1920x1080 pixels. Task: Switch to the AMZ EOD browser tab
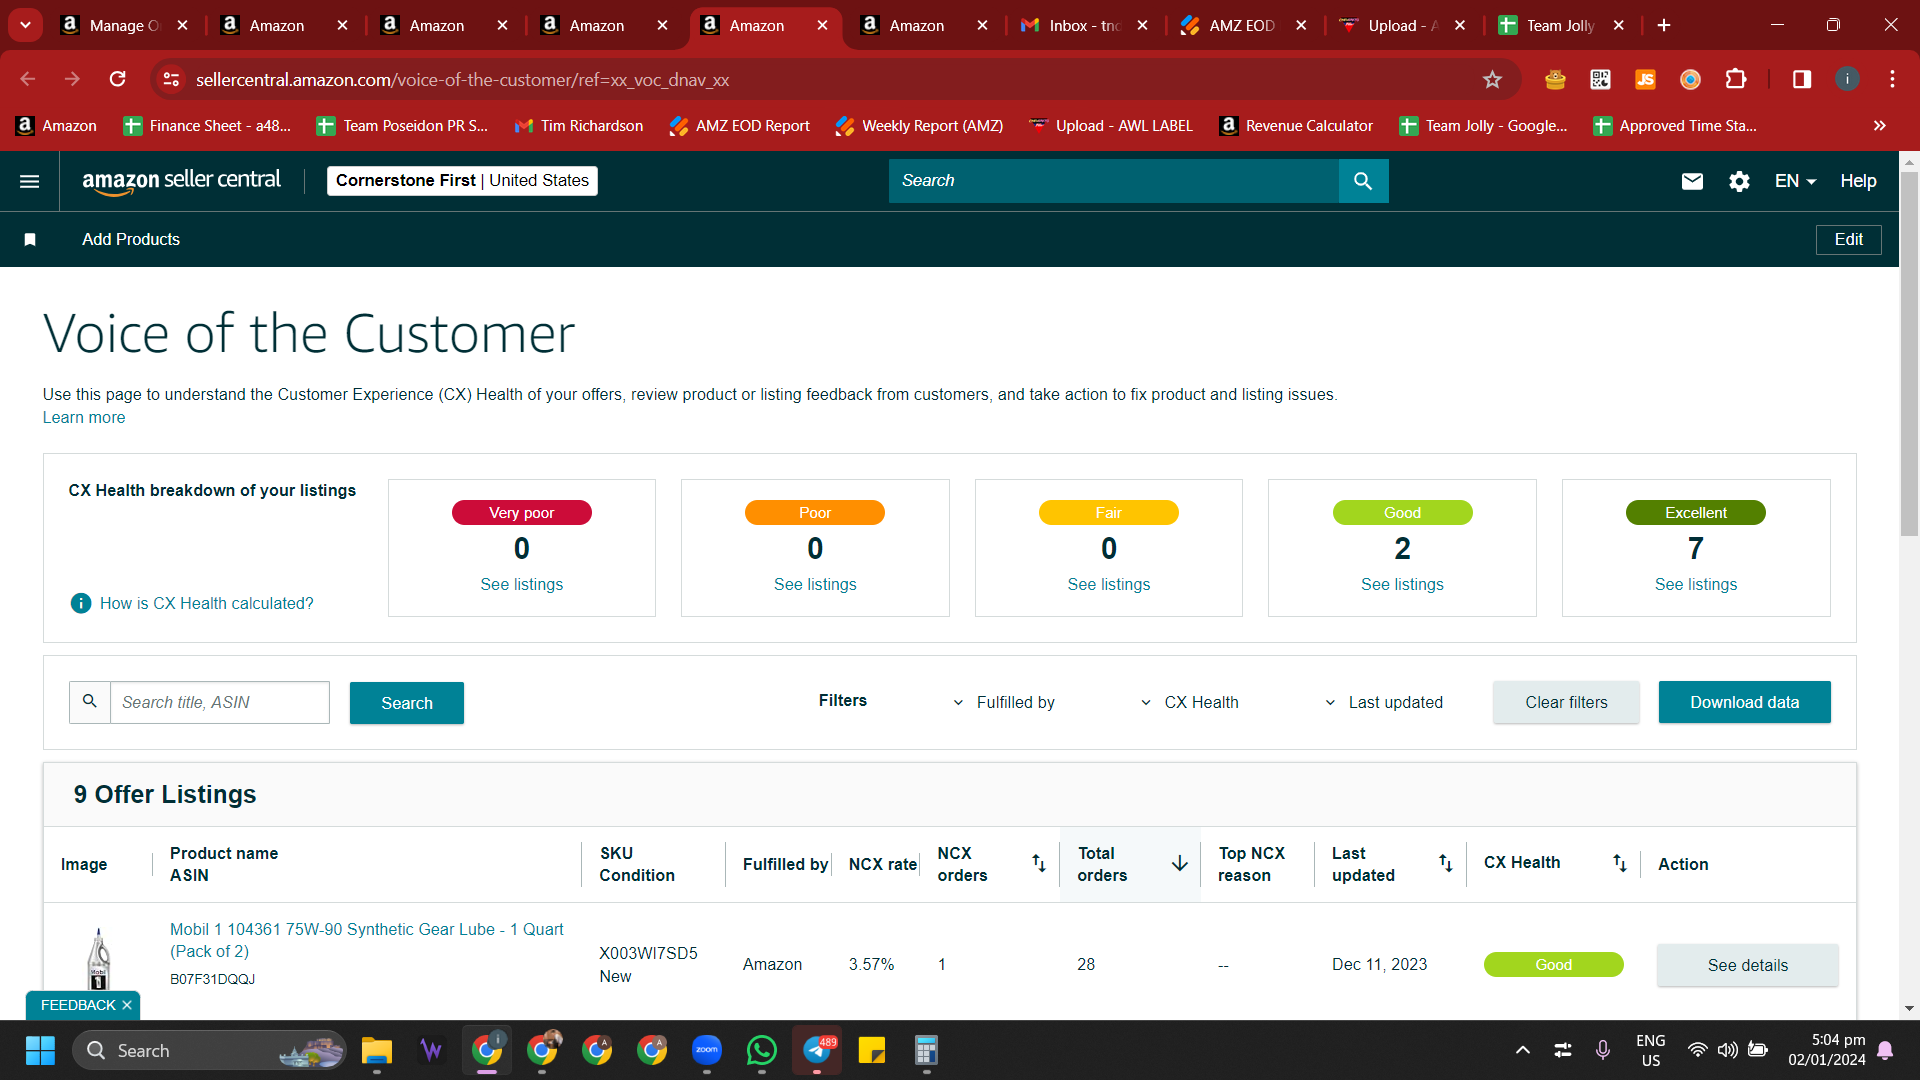pos(1244,25)
